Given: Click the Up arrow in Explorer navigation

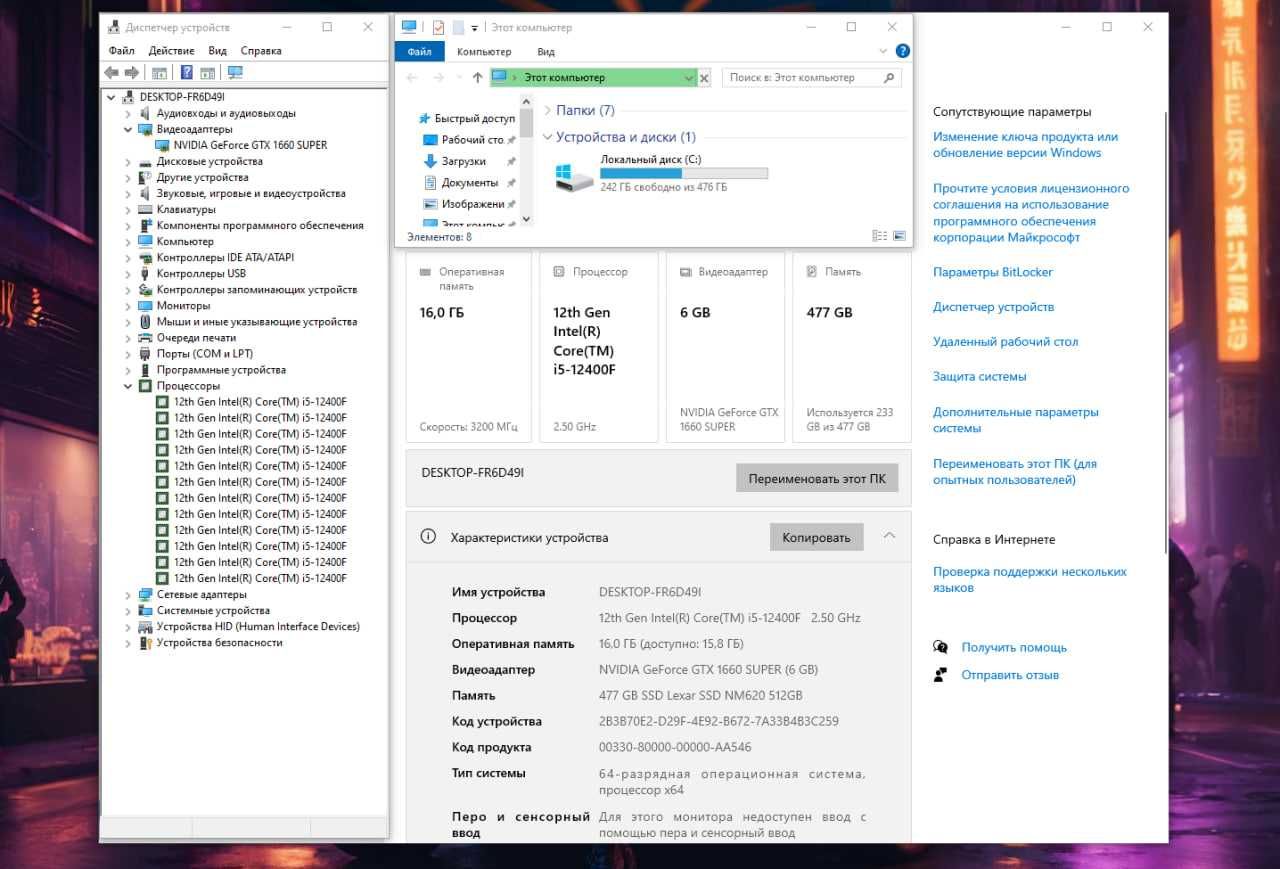Looking at the screenshot, I should coord(477,77).
